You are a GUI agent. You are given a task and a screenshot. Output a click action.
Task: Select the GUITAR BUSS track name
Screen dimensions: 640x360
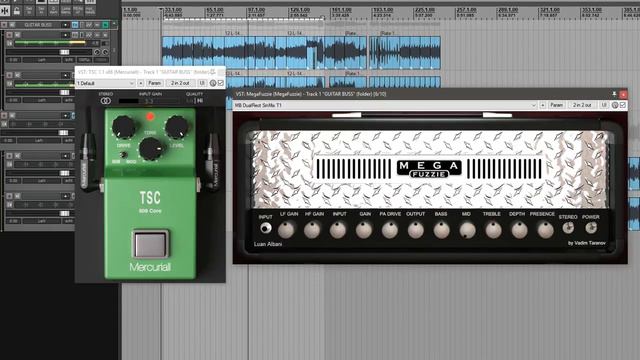[x=38, y=25]
